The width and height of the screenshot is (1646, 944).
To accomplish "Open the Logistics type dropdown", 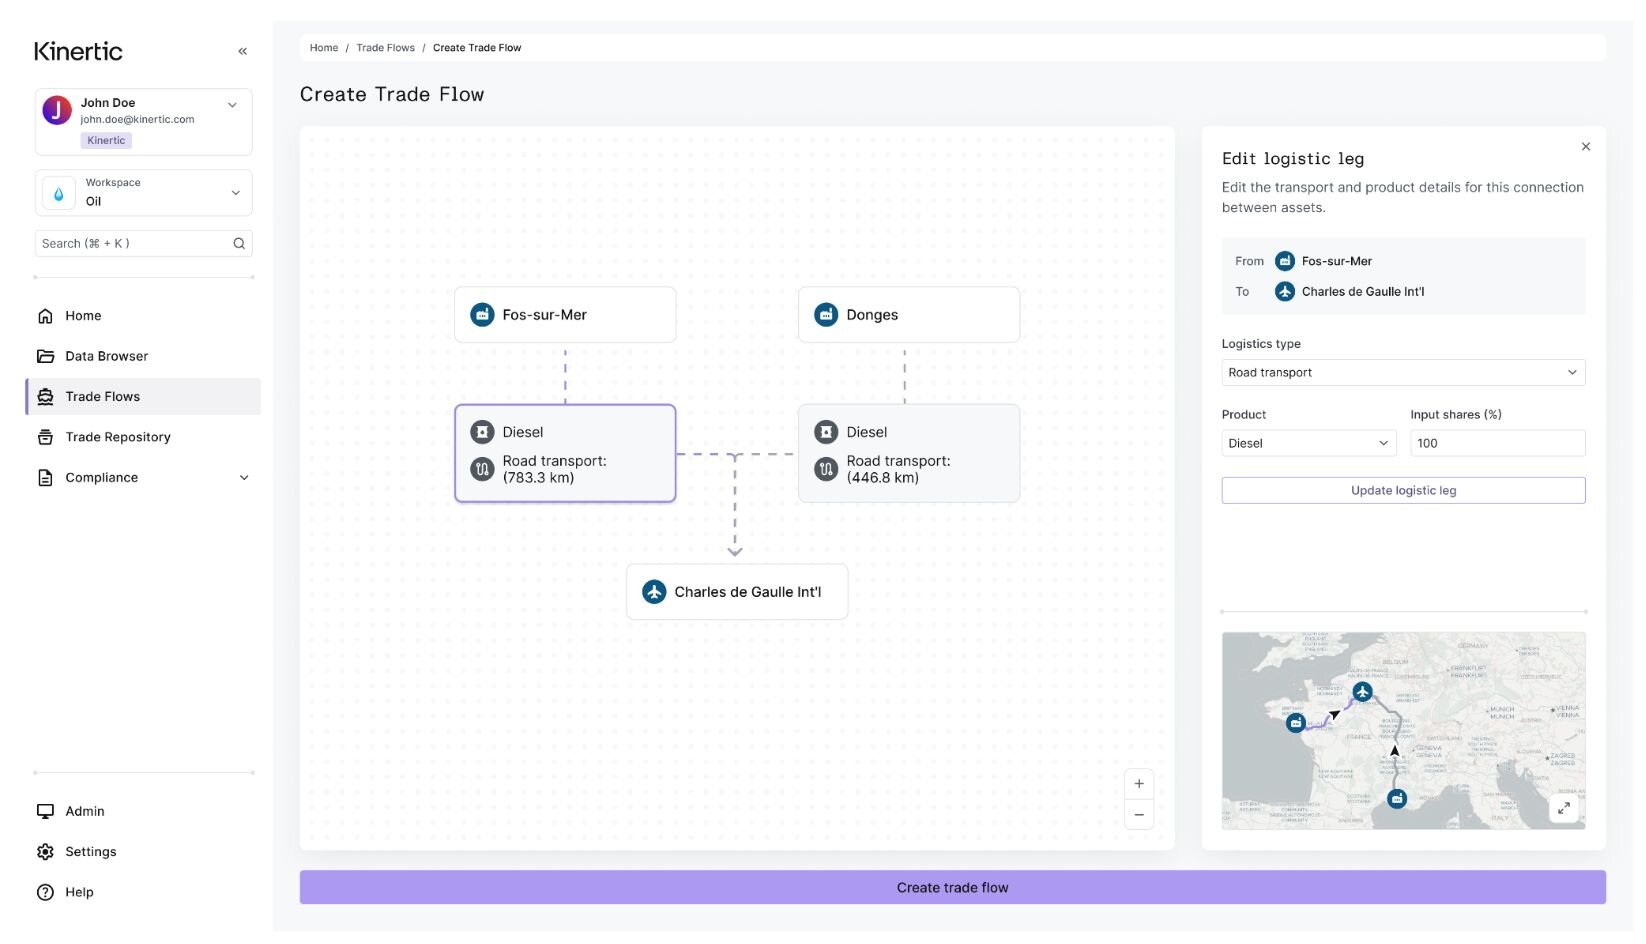I will coord(1403,373).
